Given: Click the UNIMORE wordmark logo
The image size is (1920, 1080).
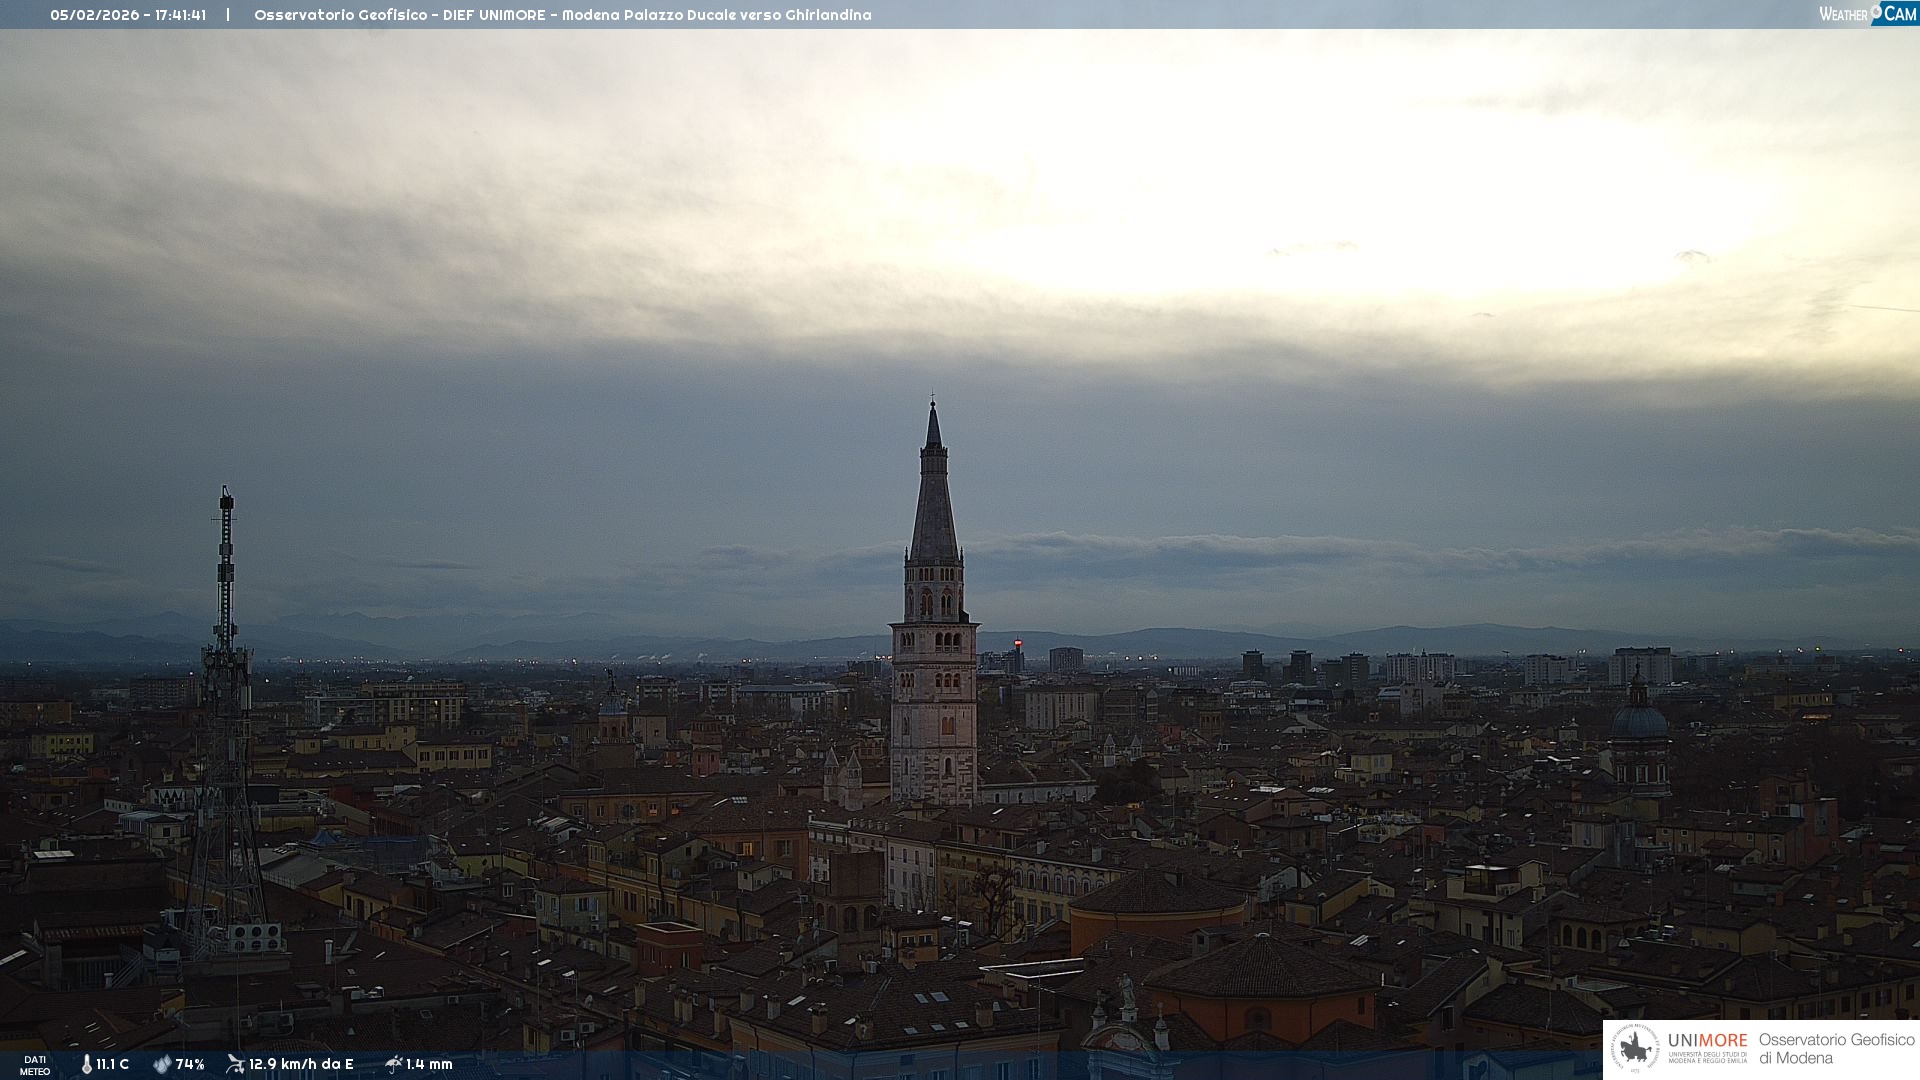Looking at the screenshot, I should [x=1707, y=1041].
